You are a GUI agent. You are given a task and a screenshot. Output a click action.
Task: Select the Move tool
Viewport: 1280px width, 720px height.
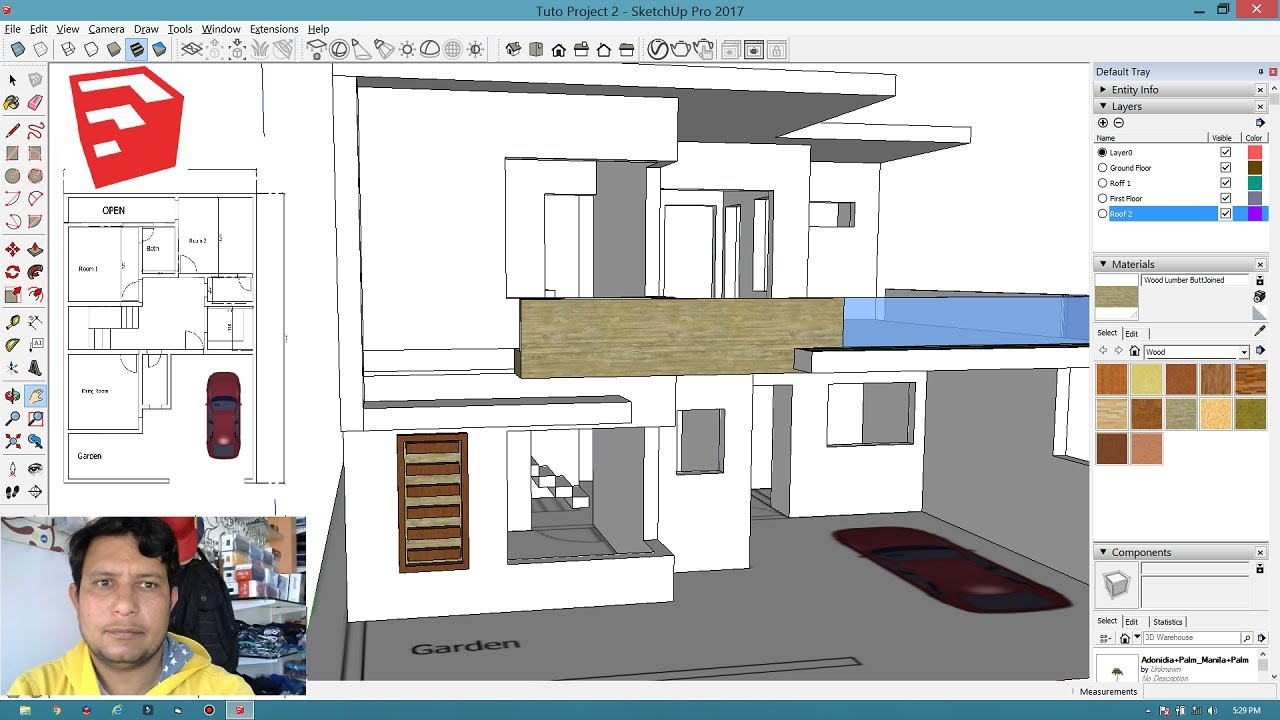point(12,249)
